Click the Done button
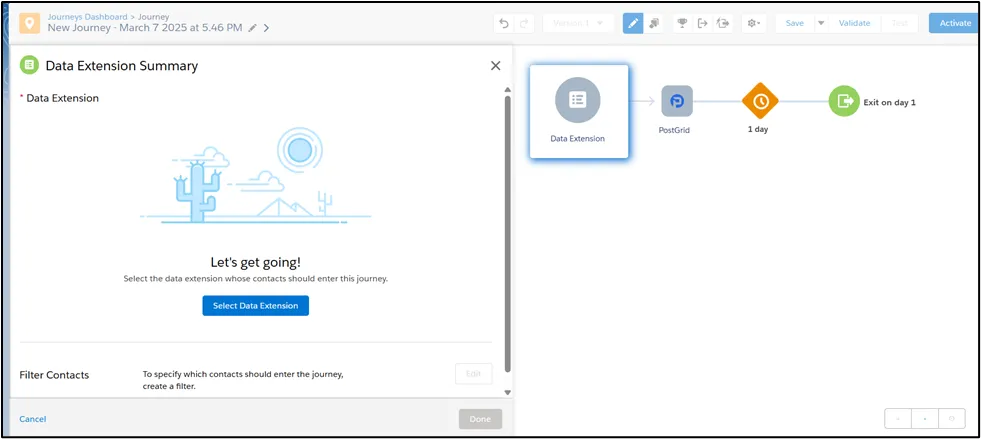Viewport: 981px width, 439px height. [x=480, y=419]
